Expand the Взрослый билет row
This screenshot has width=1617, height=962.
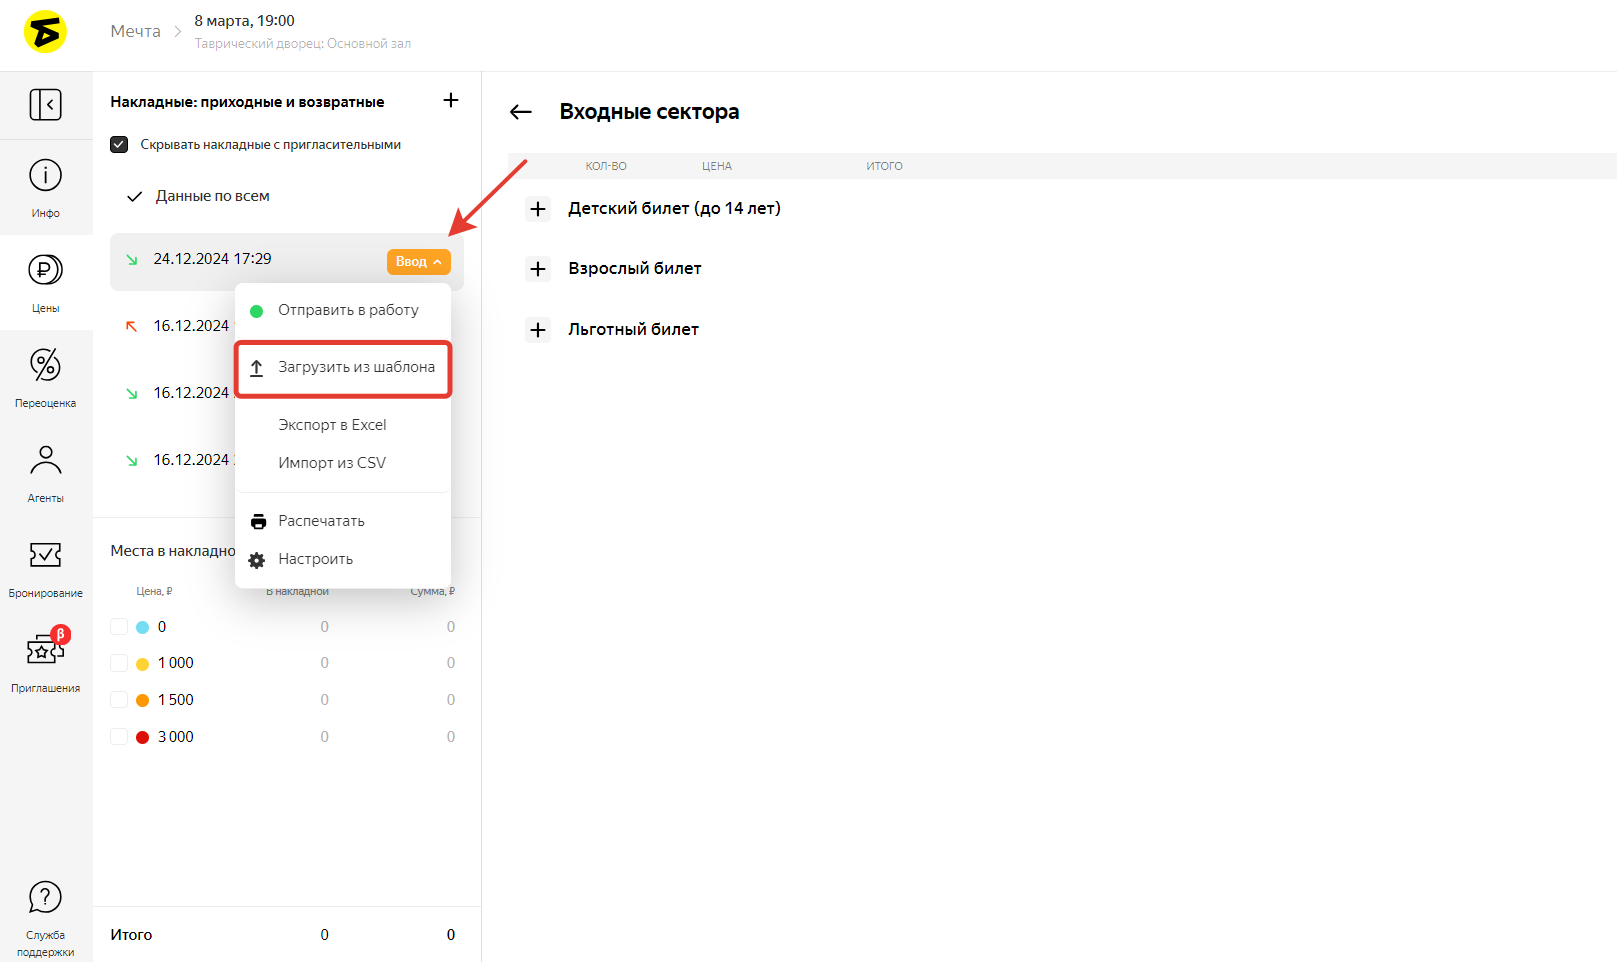(x=538, y=269)
